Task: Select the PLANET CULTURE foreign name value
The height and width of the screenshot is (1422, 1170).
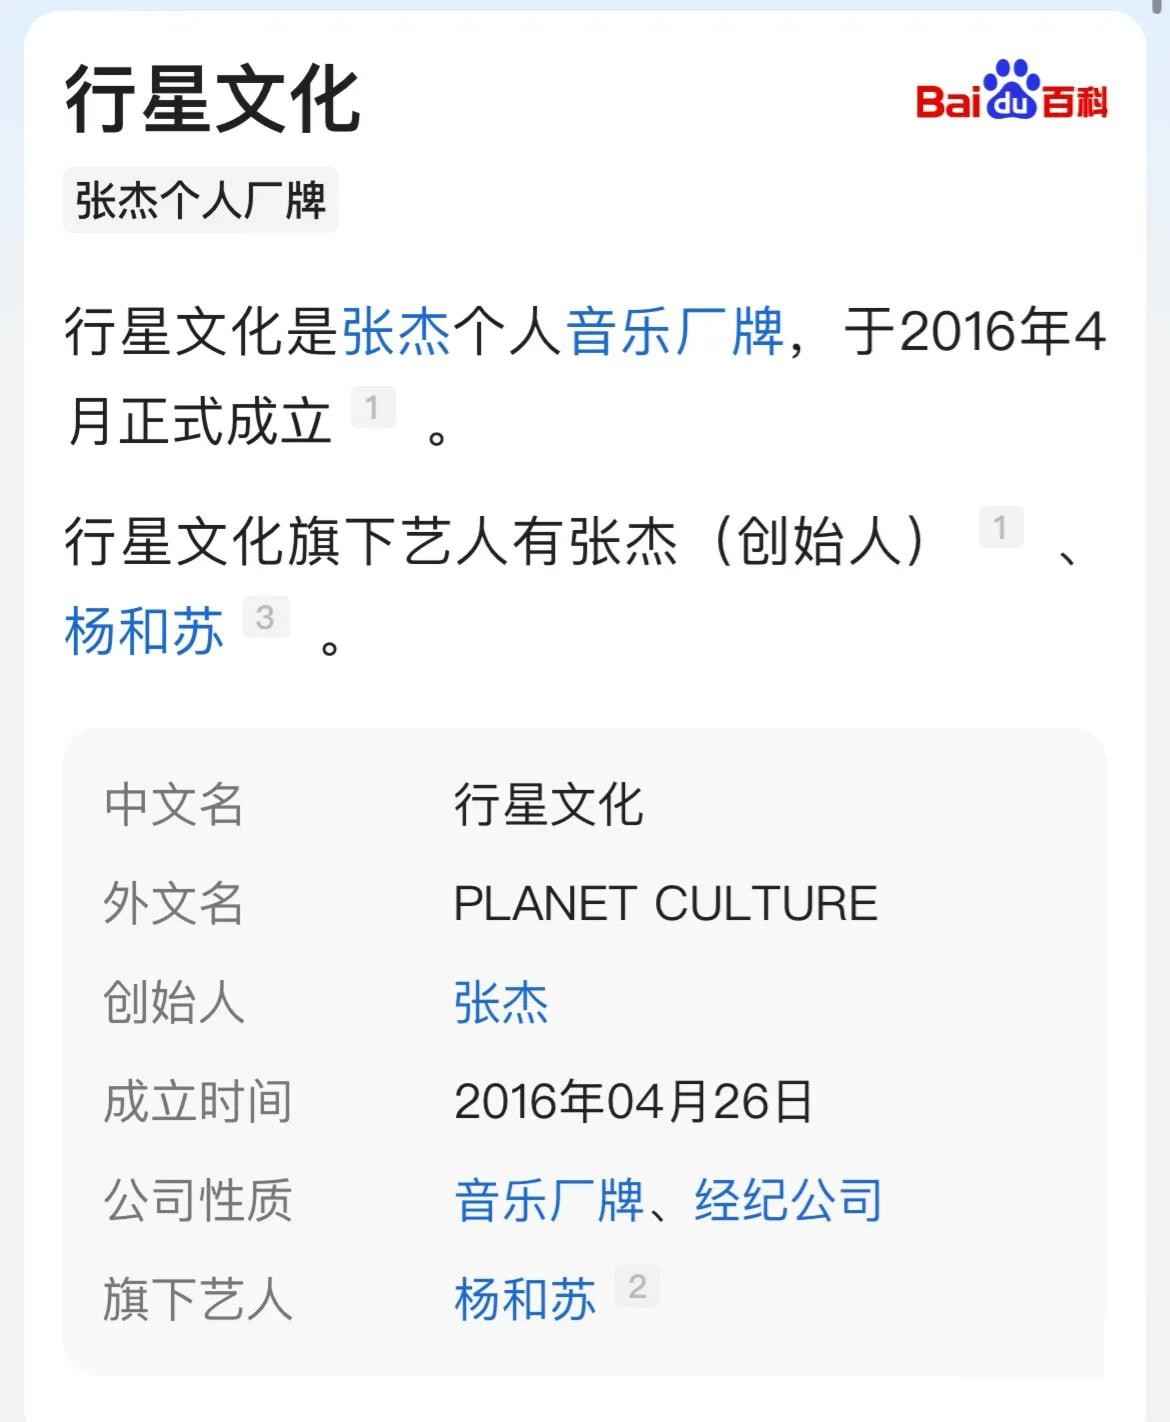Action: pos(666,904)
